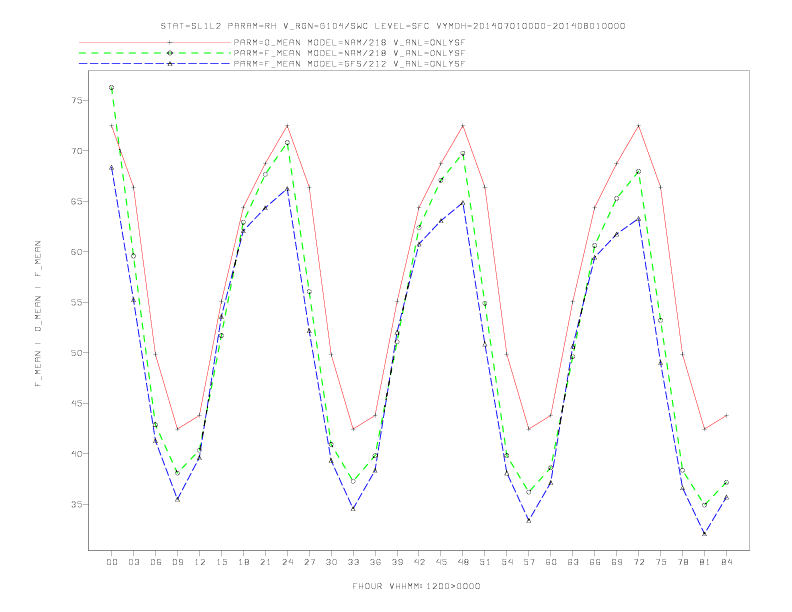This screenshot has width=792, height=612.
Task: Select the PARM=F_MEAN MODEL=NAM/218 legend entry
Action: [x=349, y=53]
